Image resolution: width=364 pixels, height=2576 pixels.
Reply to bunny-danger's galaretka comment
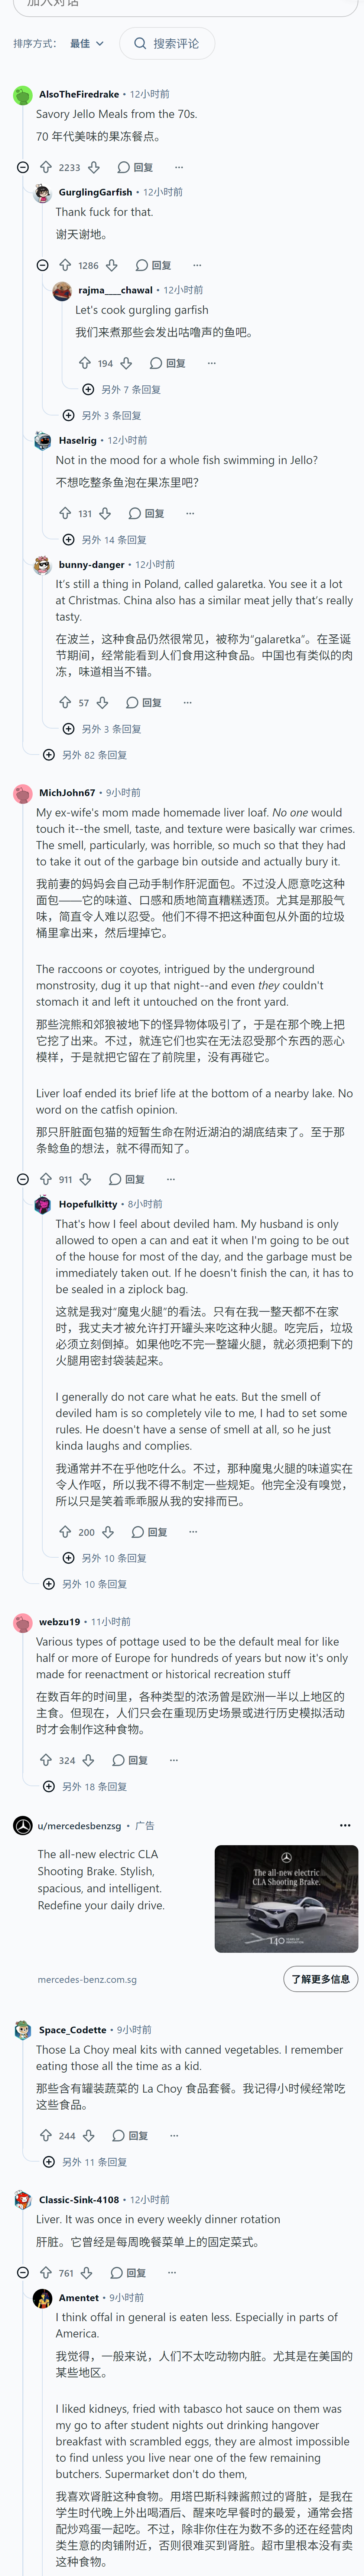145,702
